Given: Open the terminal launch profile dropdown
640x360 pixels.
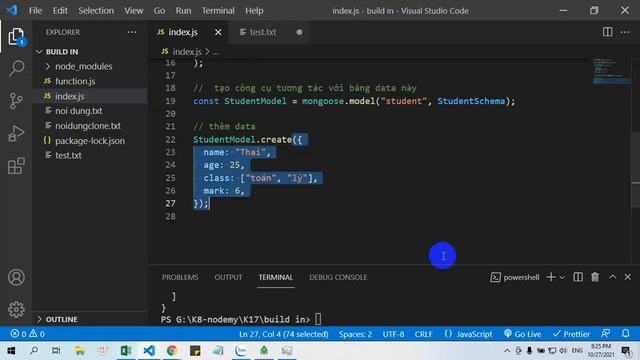Looking at the screenshot, I should click(562, 278).
